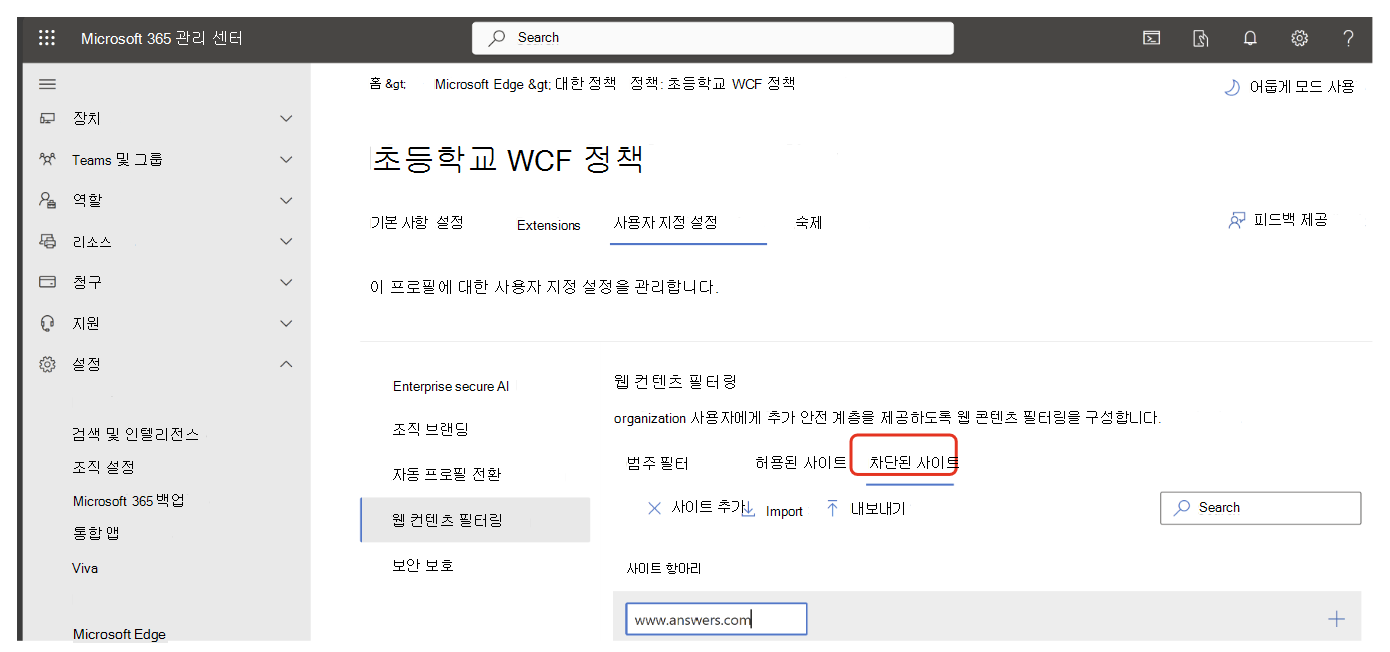Select 웹 컨텐츠 필터링 in settings list
1390x652 pixels.
point(446,520)
